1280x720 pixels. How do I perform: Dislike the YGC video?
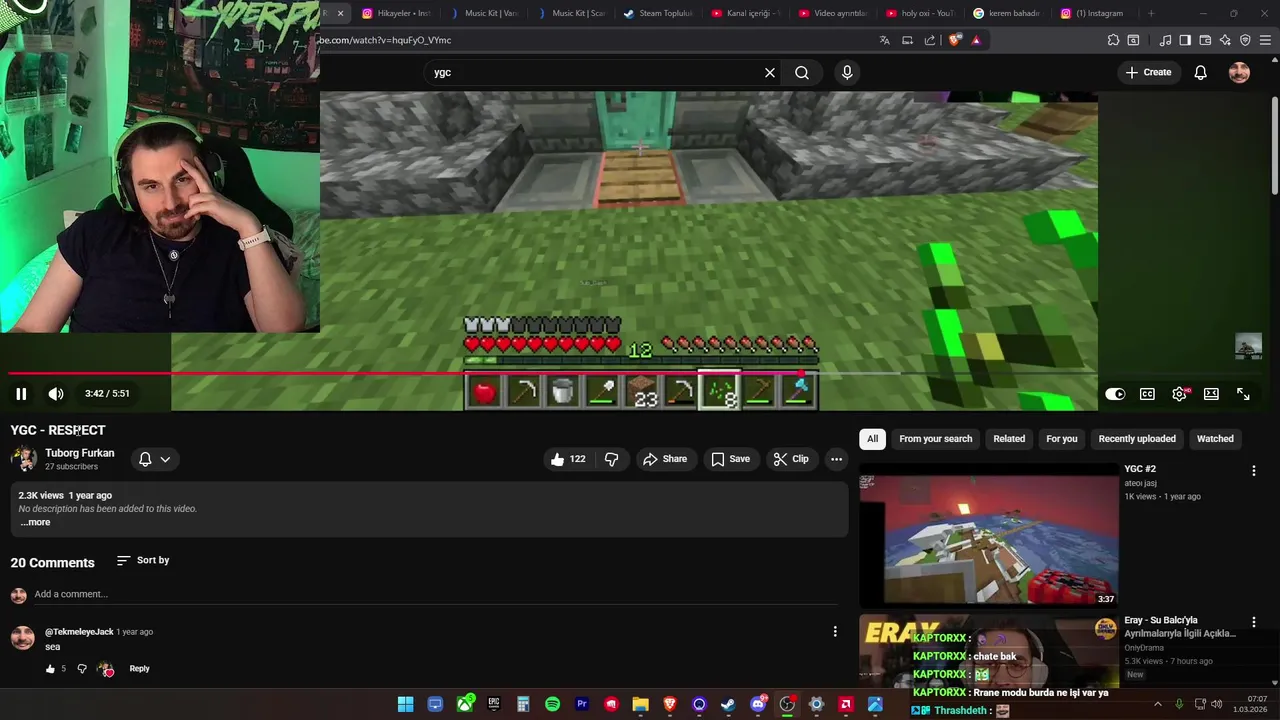click(612, 459)
